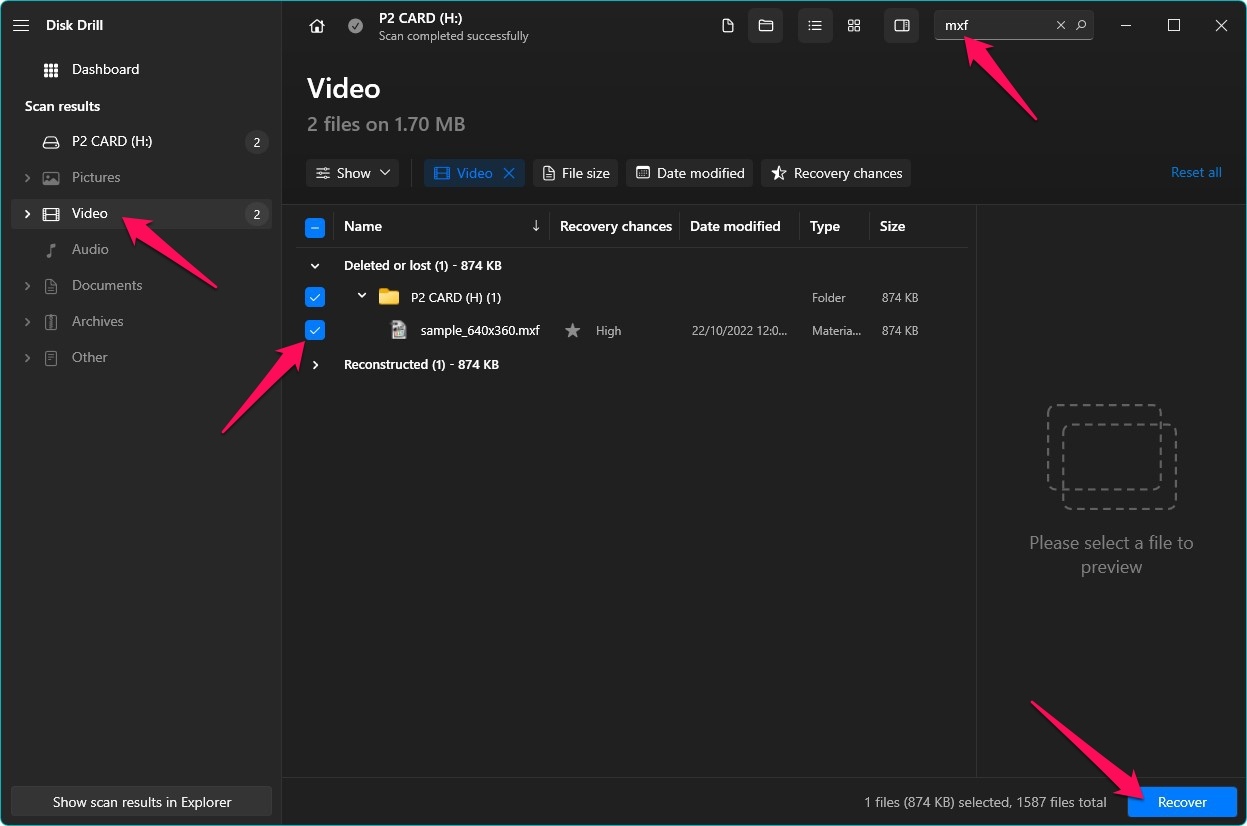Expand the Reconstructed group chevron

coord(315,365)
